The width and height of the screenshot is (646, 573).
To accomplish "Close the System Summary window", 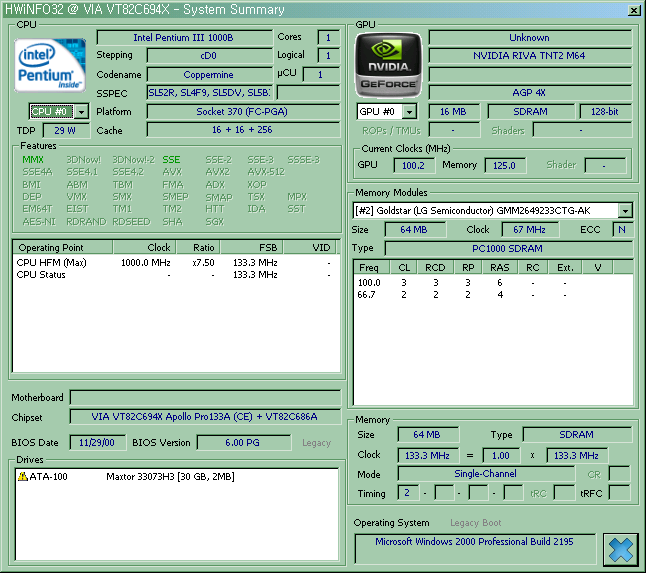I will (634, 10).
